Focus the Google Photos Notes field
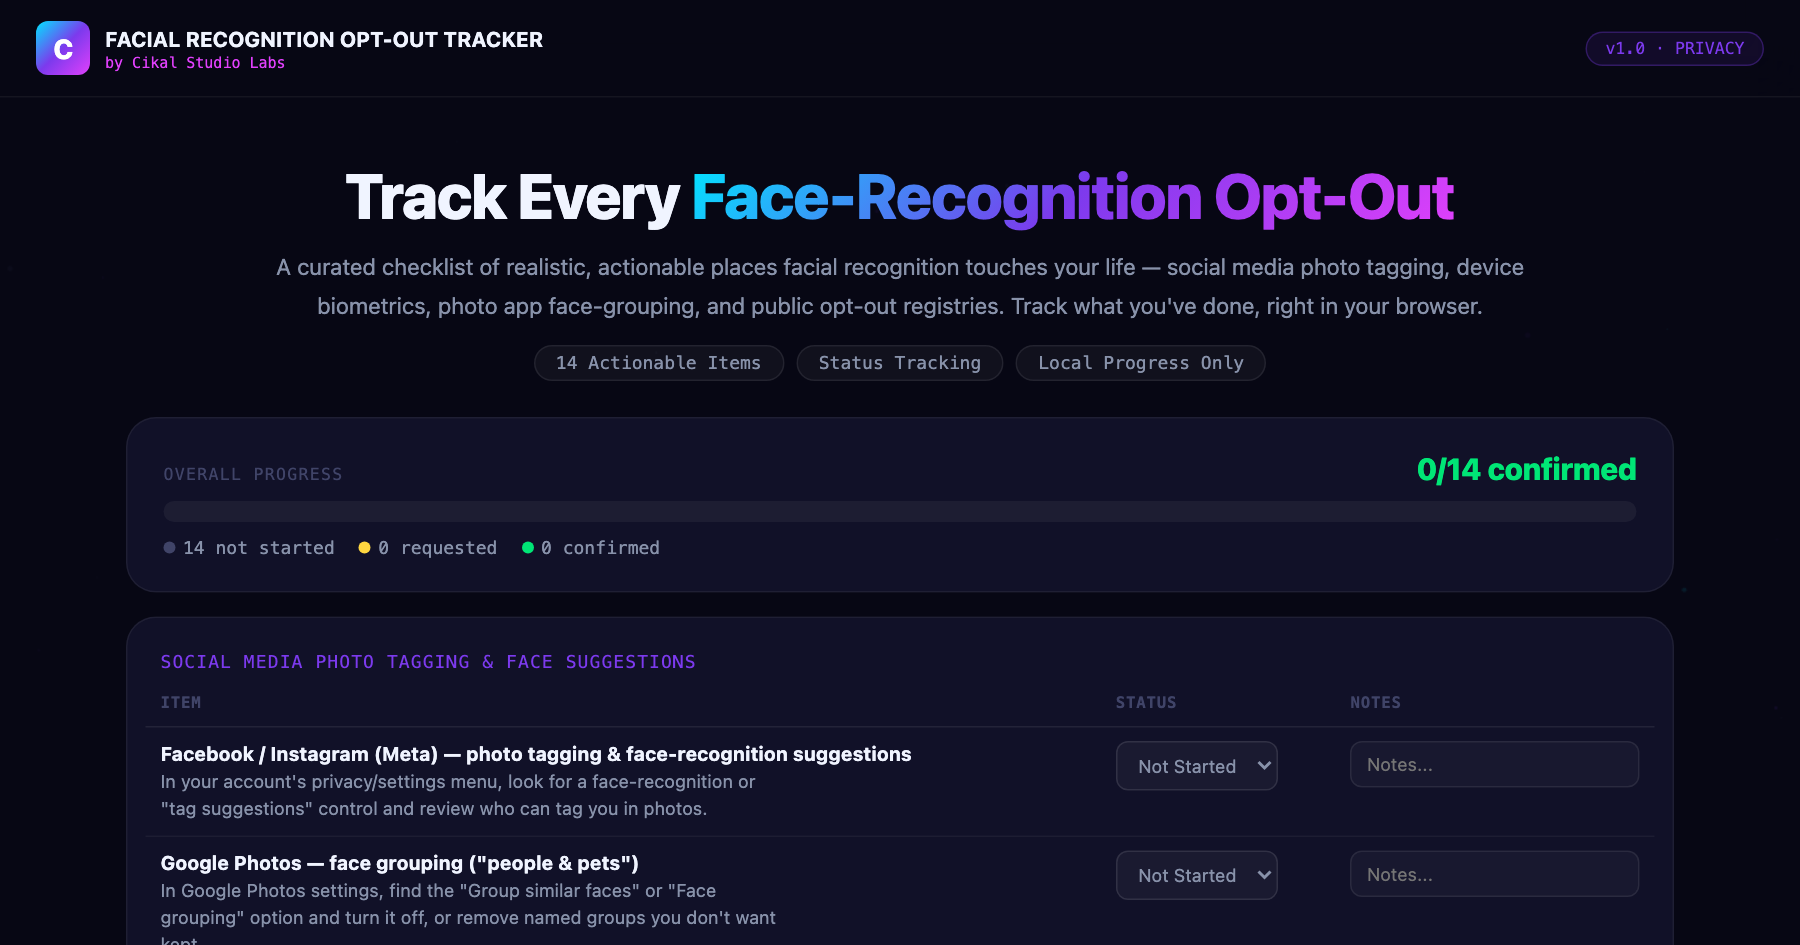This screenshot has height=945, width=1800. pos(1494,874)
